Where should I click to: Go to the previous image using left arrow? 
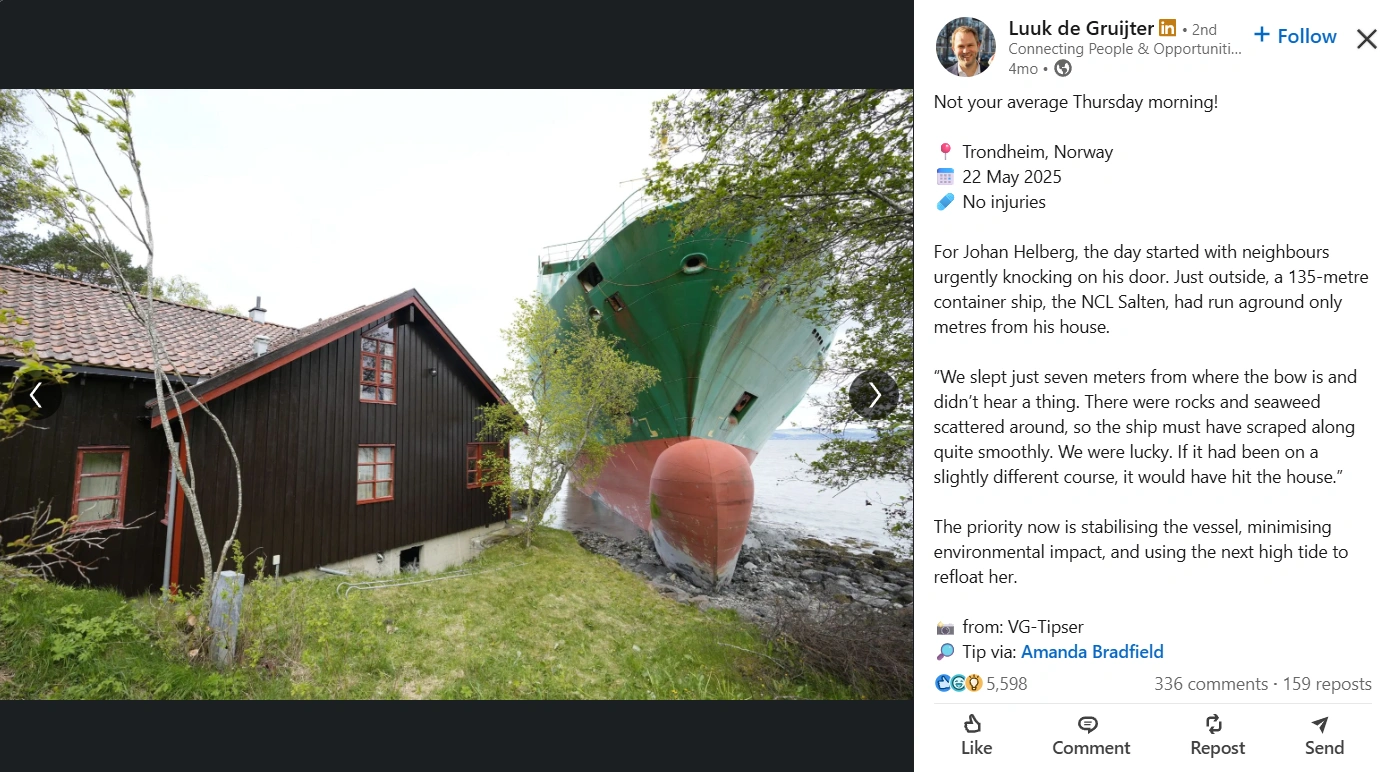pyautogui.click(x=36, y=395)
